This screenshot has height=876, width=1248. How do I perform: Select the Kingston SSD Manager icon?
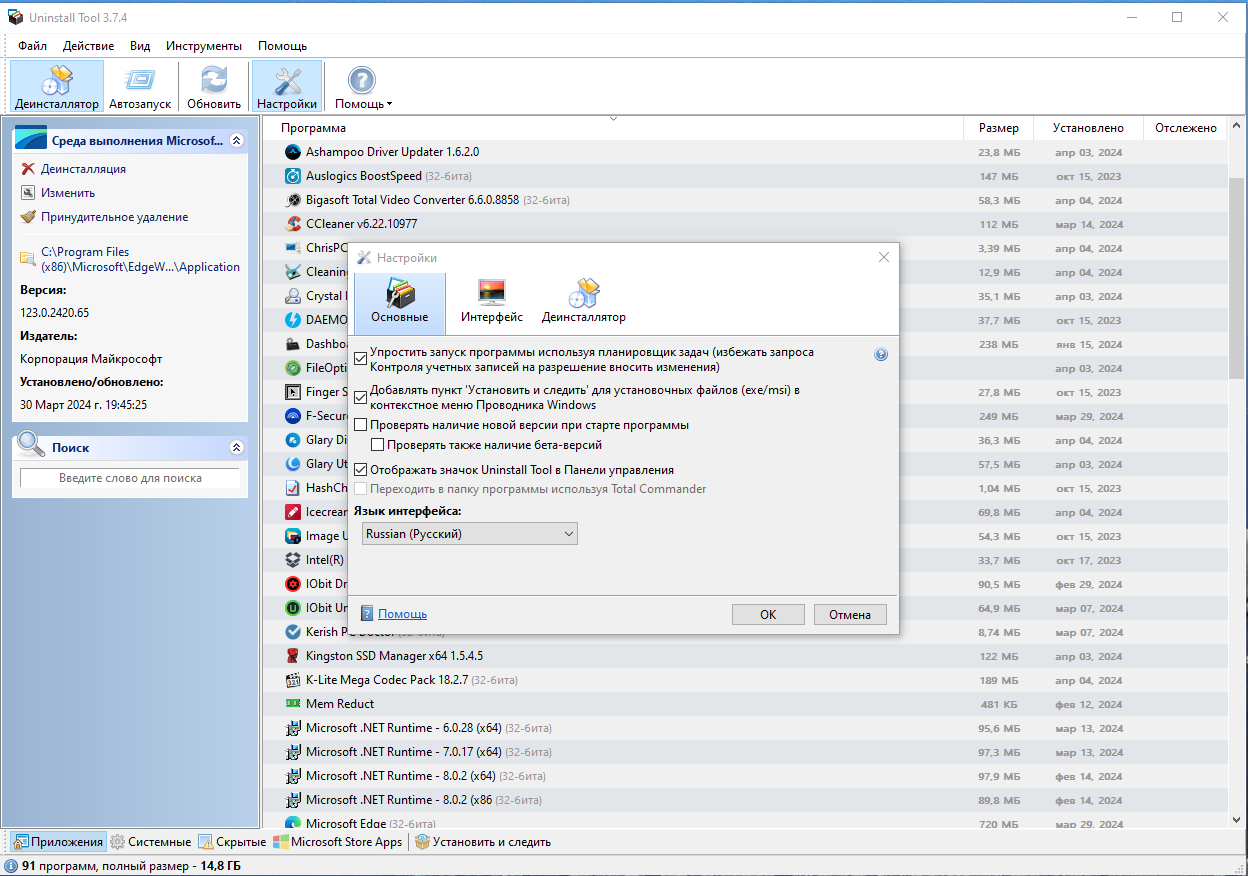(x=293, y=656)
